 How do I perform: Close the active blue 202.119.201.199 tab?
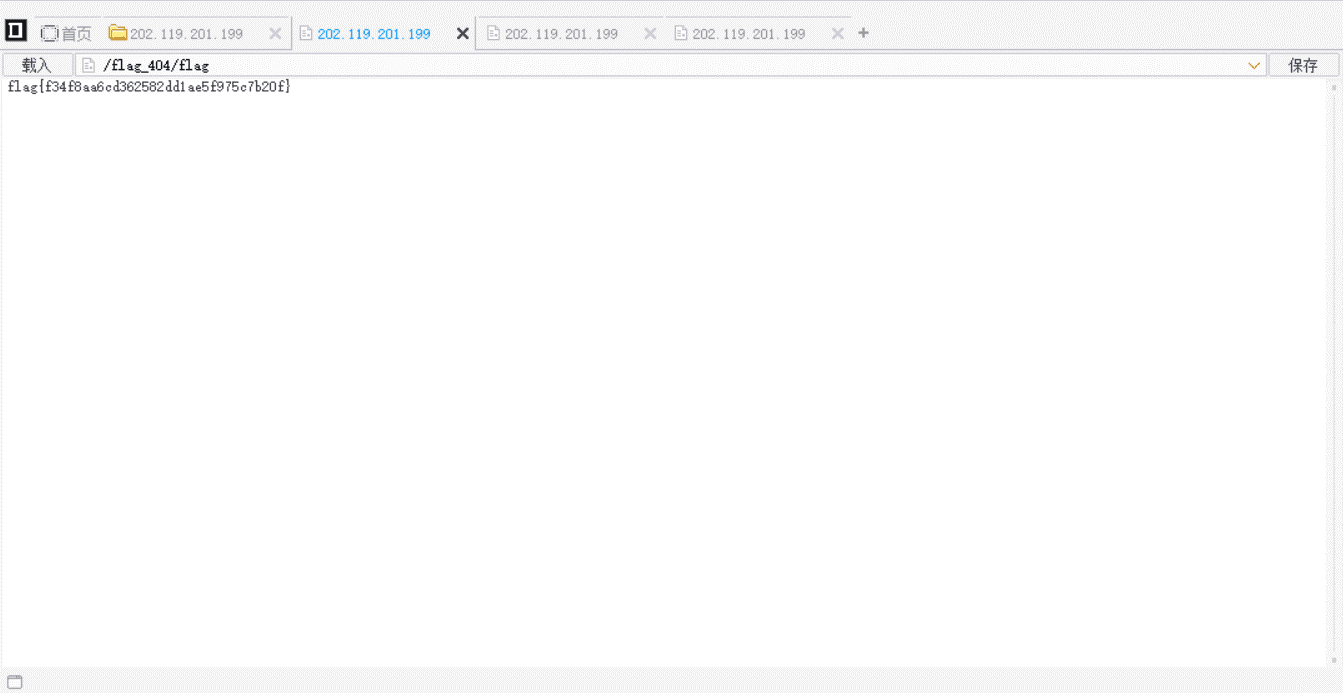pos(463,33)
